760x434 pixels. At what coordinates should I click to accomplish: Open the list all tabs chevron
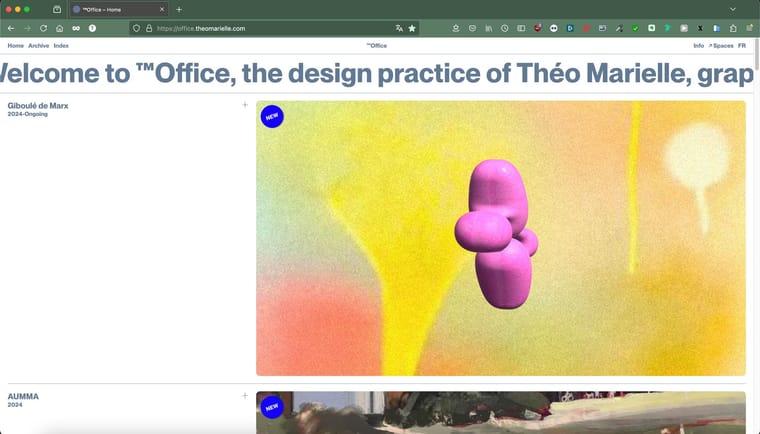(x=733, y=9)
